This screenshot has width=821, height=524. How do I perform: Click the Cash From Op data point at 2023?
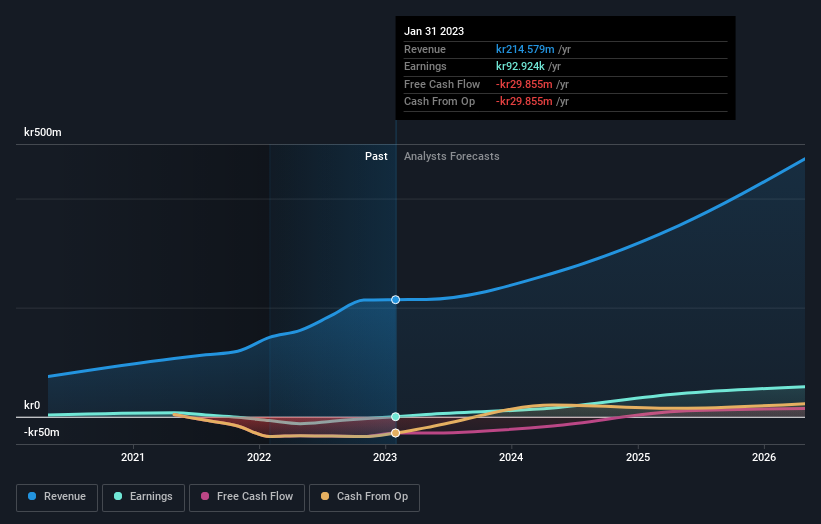click(396, 433)
